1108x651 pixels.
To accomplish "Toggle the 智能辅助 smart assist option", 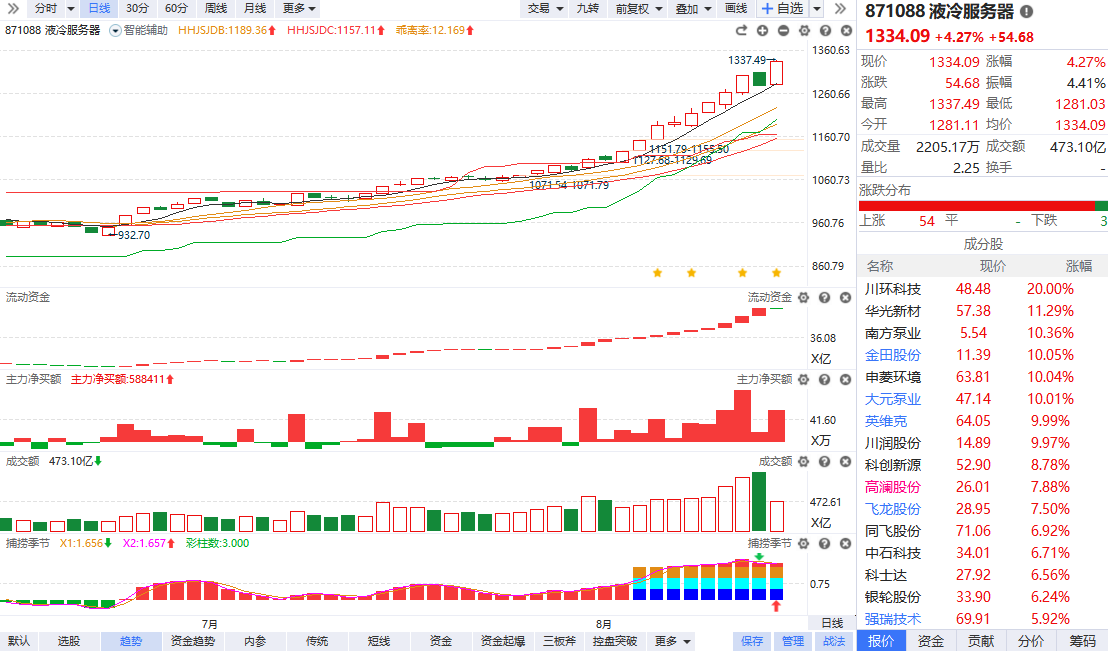I will pos(138,30).
